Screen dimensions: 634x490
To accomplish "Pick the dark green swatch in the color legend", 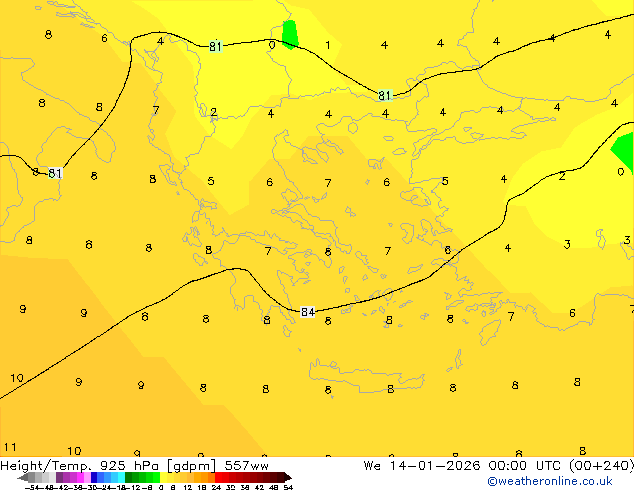I will [129, 477].
